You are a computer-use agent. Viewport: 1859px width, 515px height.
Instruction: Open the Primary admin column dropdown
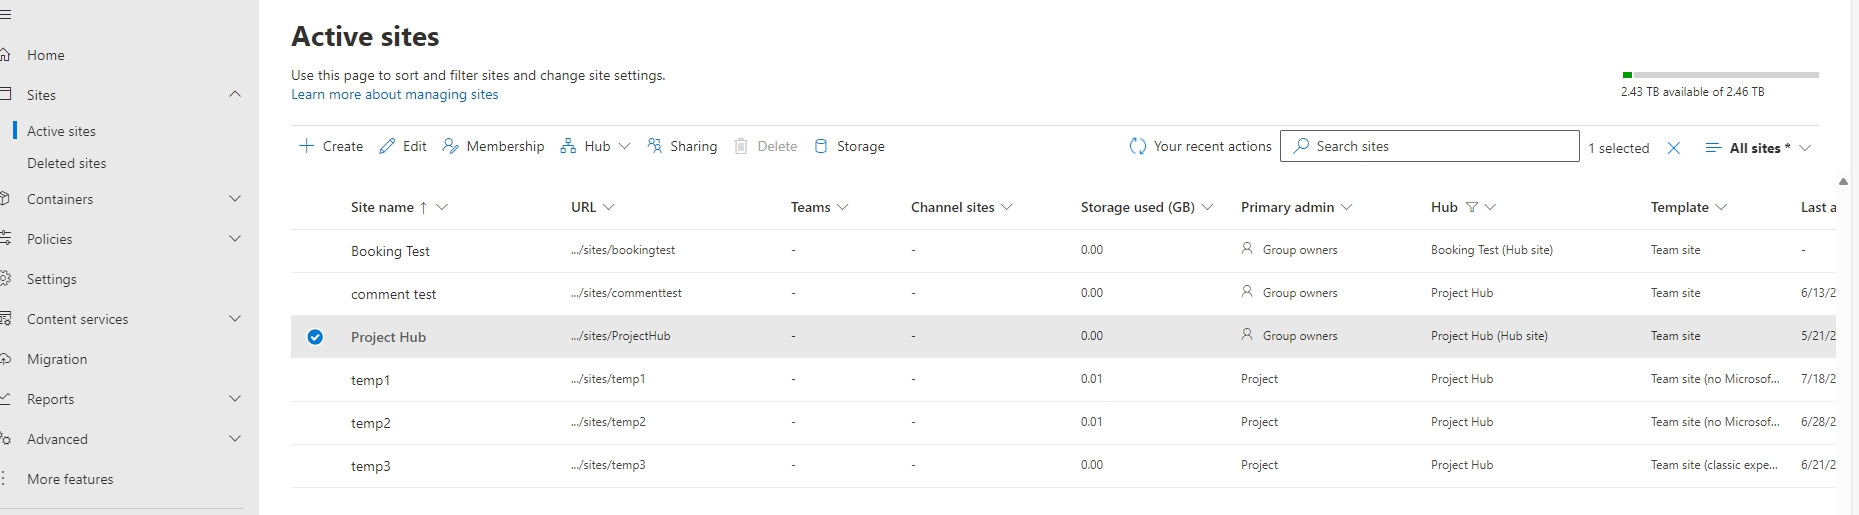[x=1347, y=207]
